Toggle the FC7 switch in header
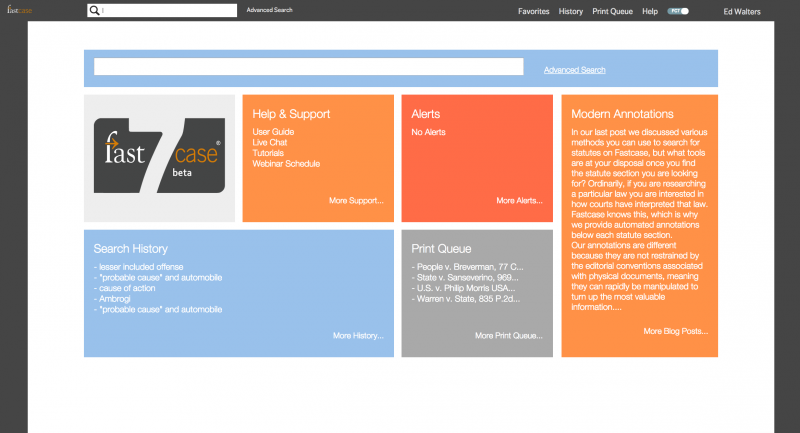800x433 pixels. coord(678,11)
